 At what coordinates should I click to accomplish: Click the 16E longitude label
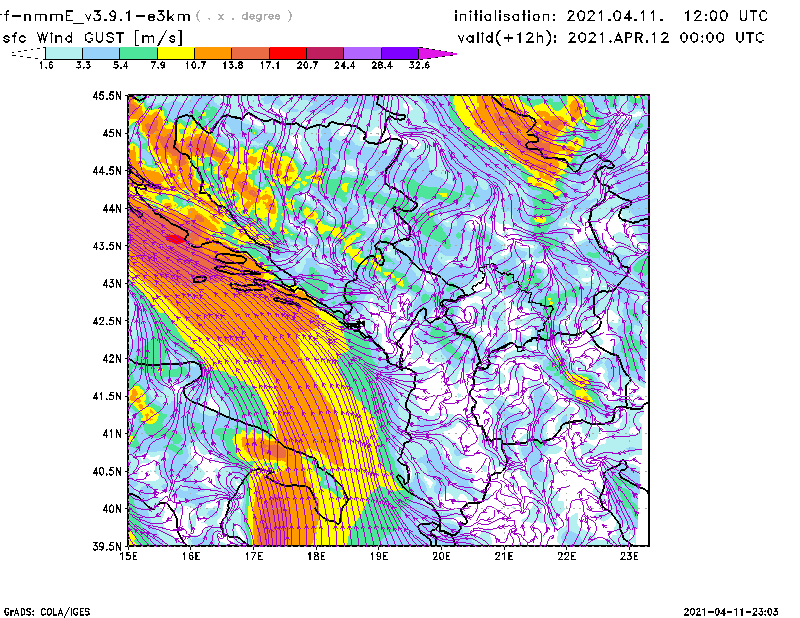[x=191, y=556]
